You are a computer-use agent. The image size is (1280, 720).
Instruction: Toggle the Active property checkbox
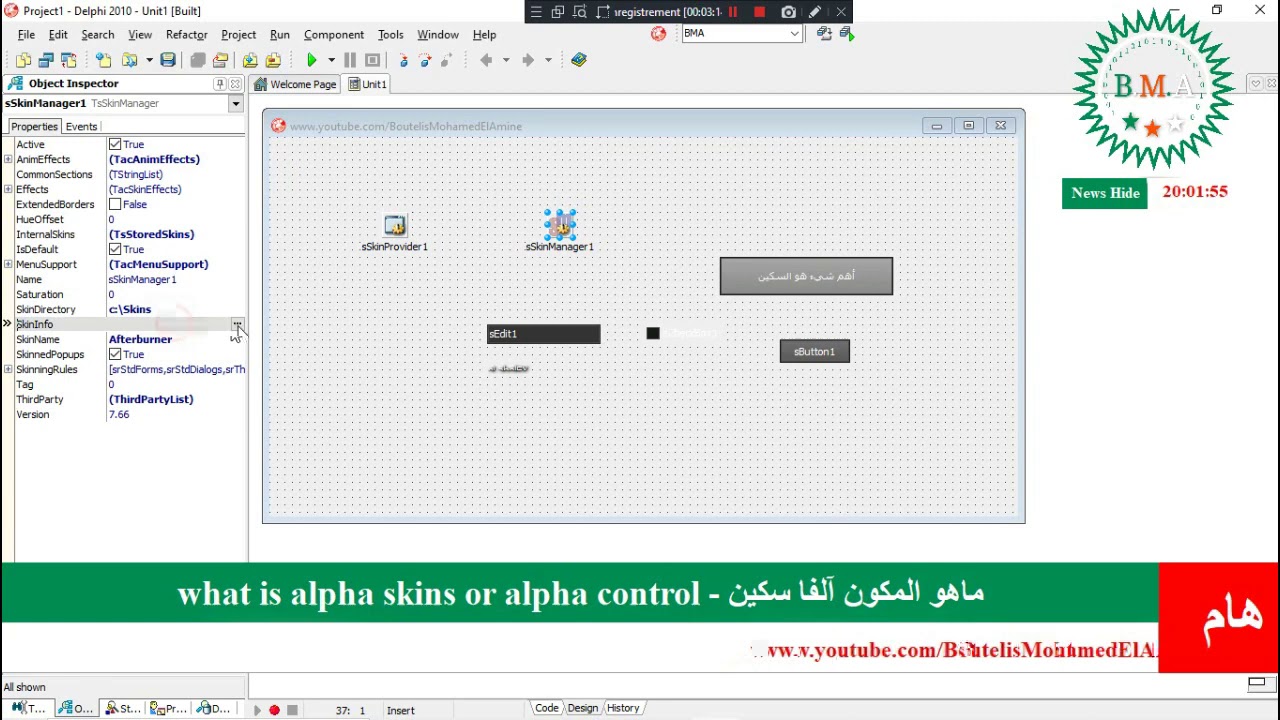click(x=115, y=144)
